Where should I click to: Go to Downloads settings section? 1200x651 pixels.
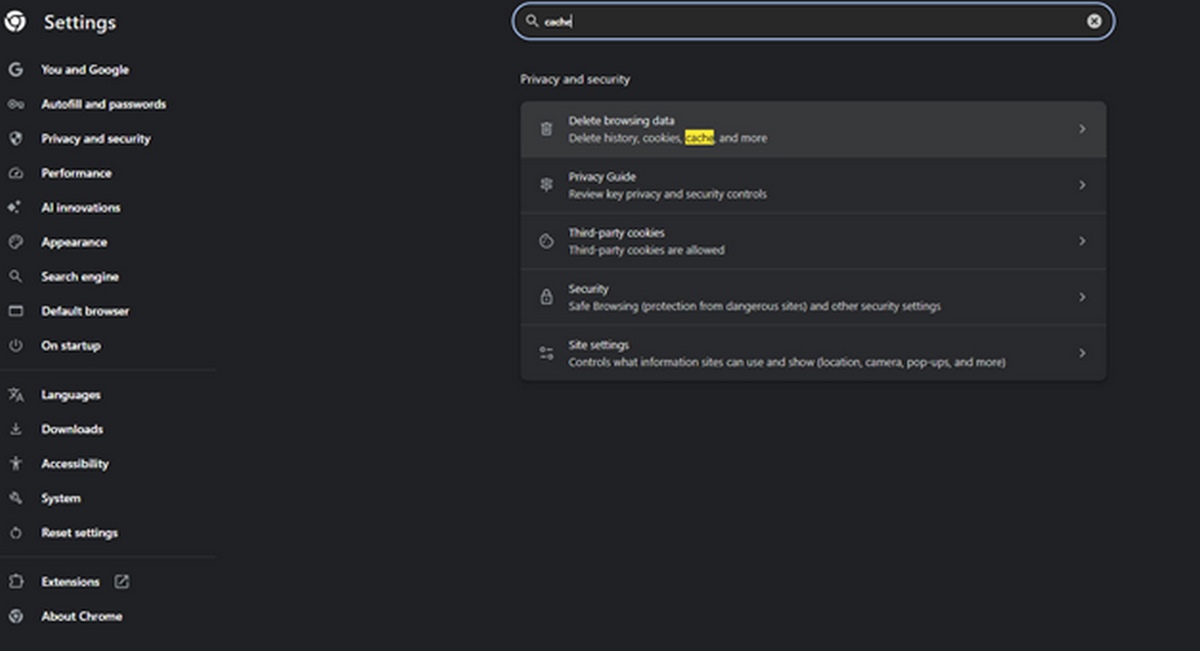pyautogui.click(x=72, y=429)
